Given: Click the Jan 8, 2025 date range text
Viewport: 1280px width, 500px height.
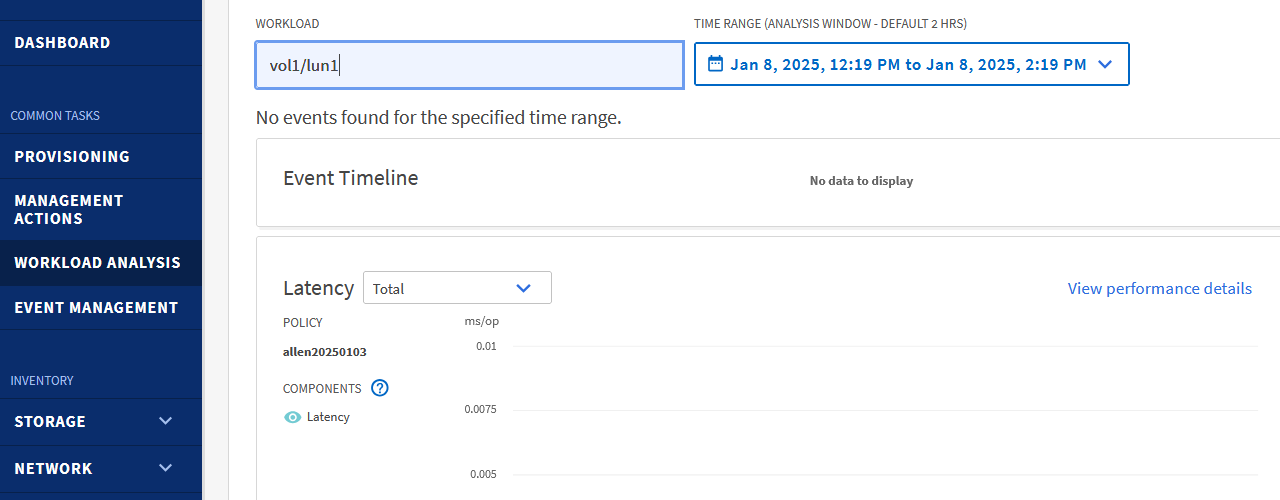Looking at the screenshot, I should coord(908,64).
